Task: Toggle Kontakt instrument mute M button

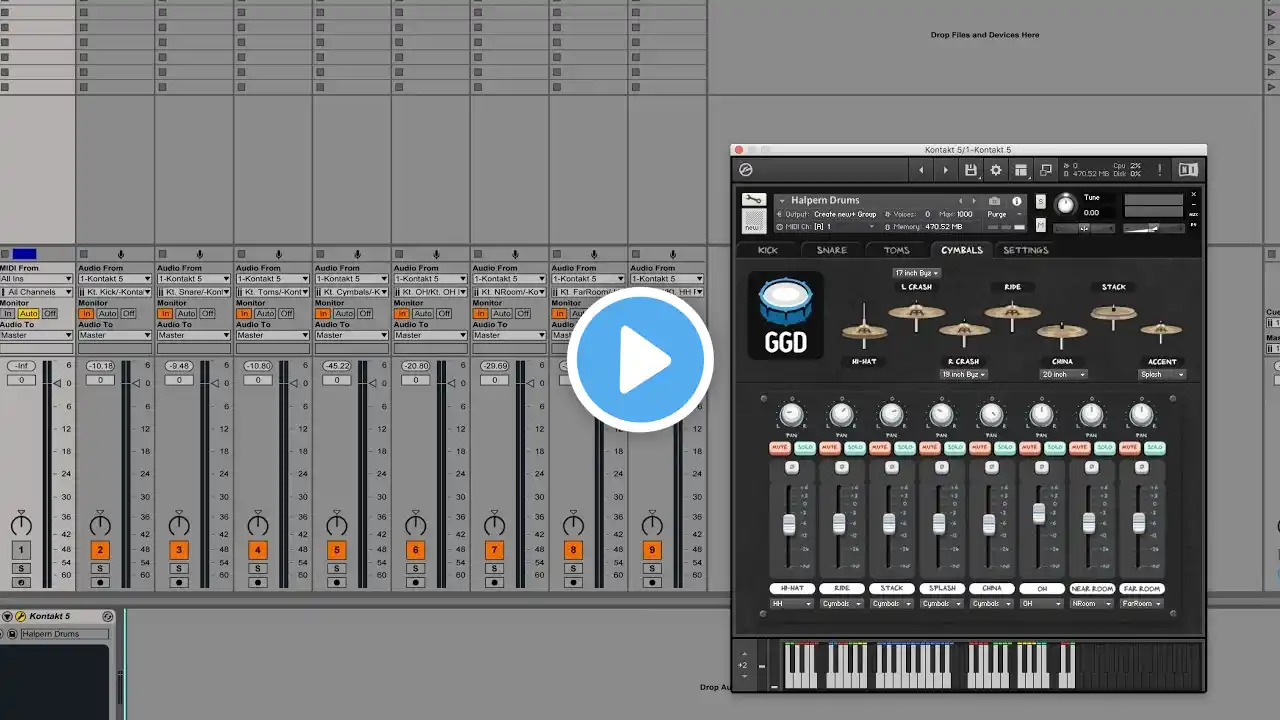Action: coord(1041,224)
